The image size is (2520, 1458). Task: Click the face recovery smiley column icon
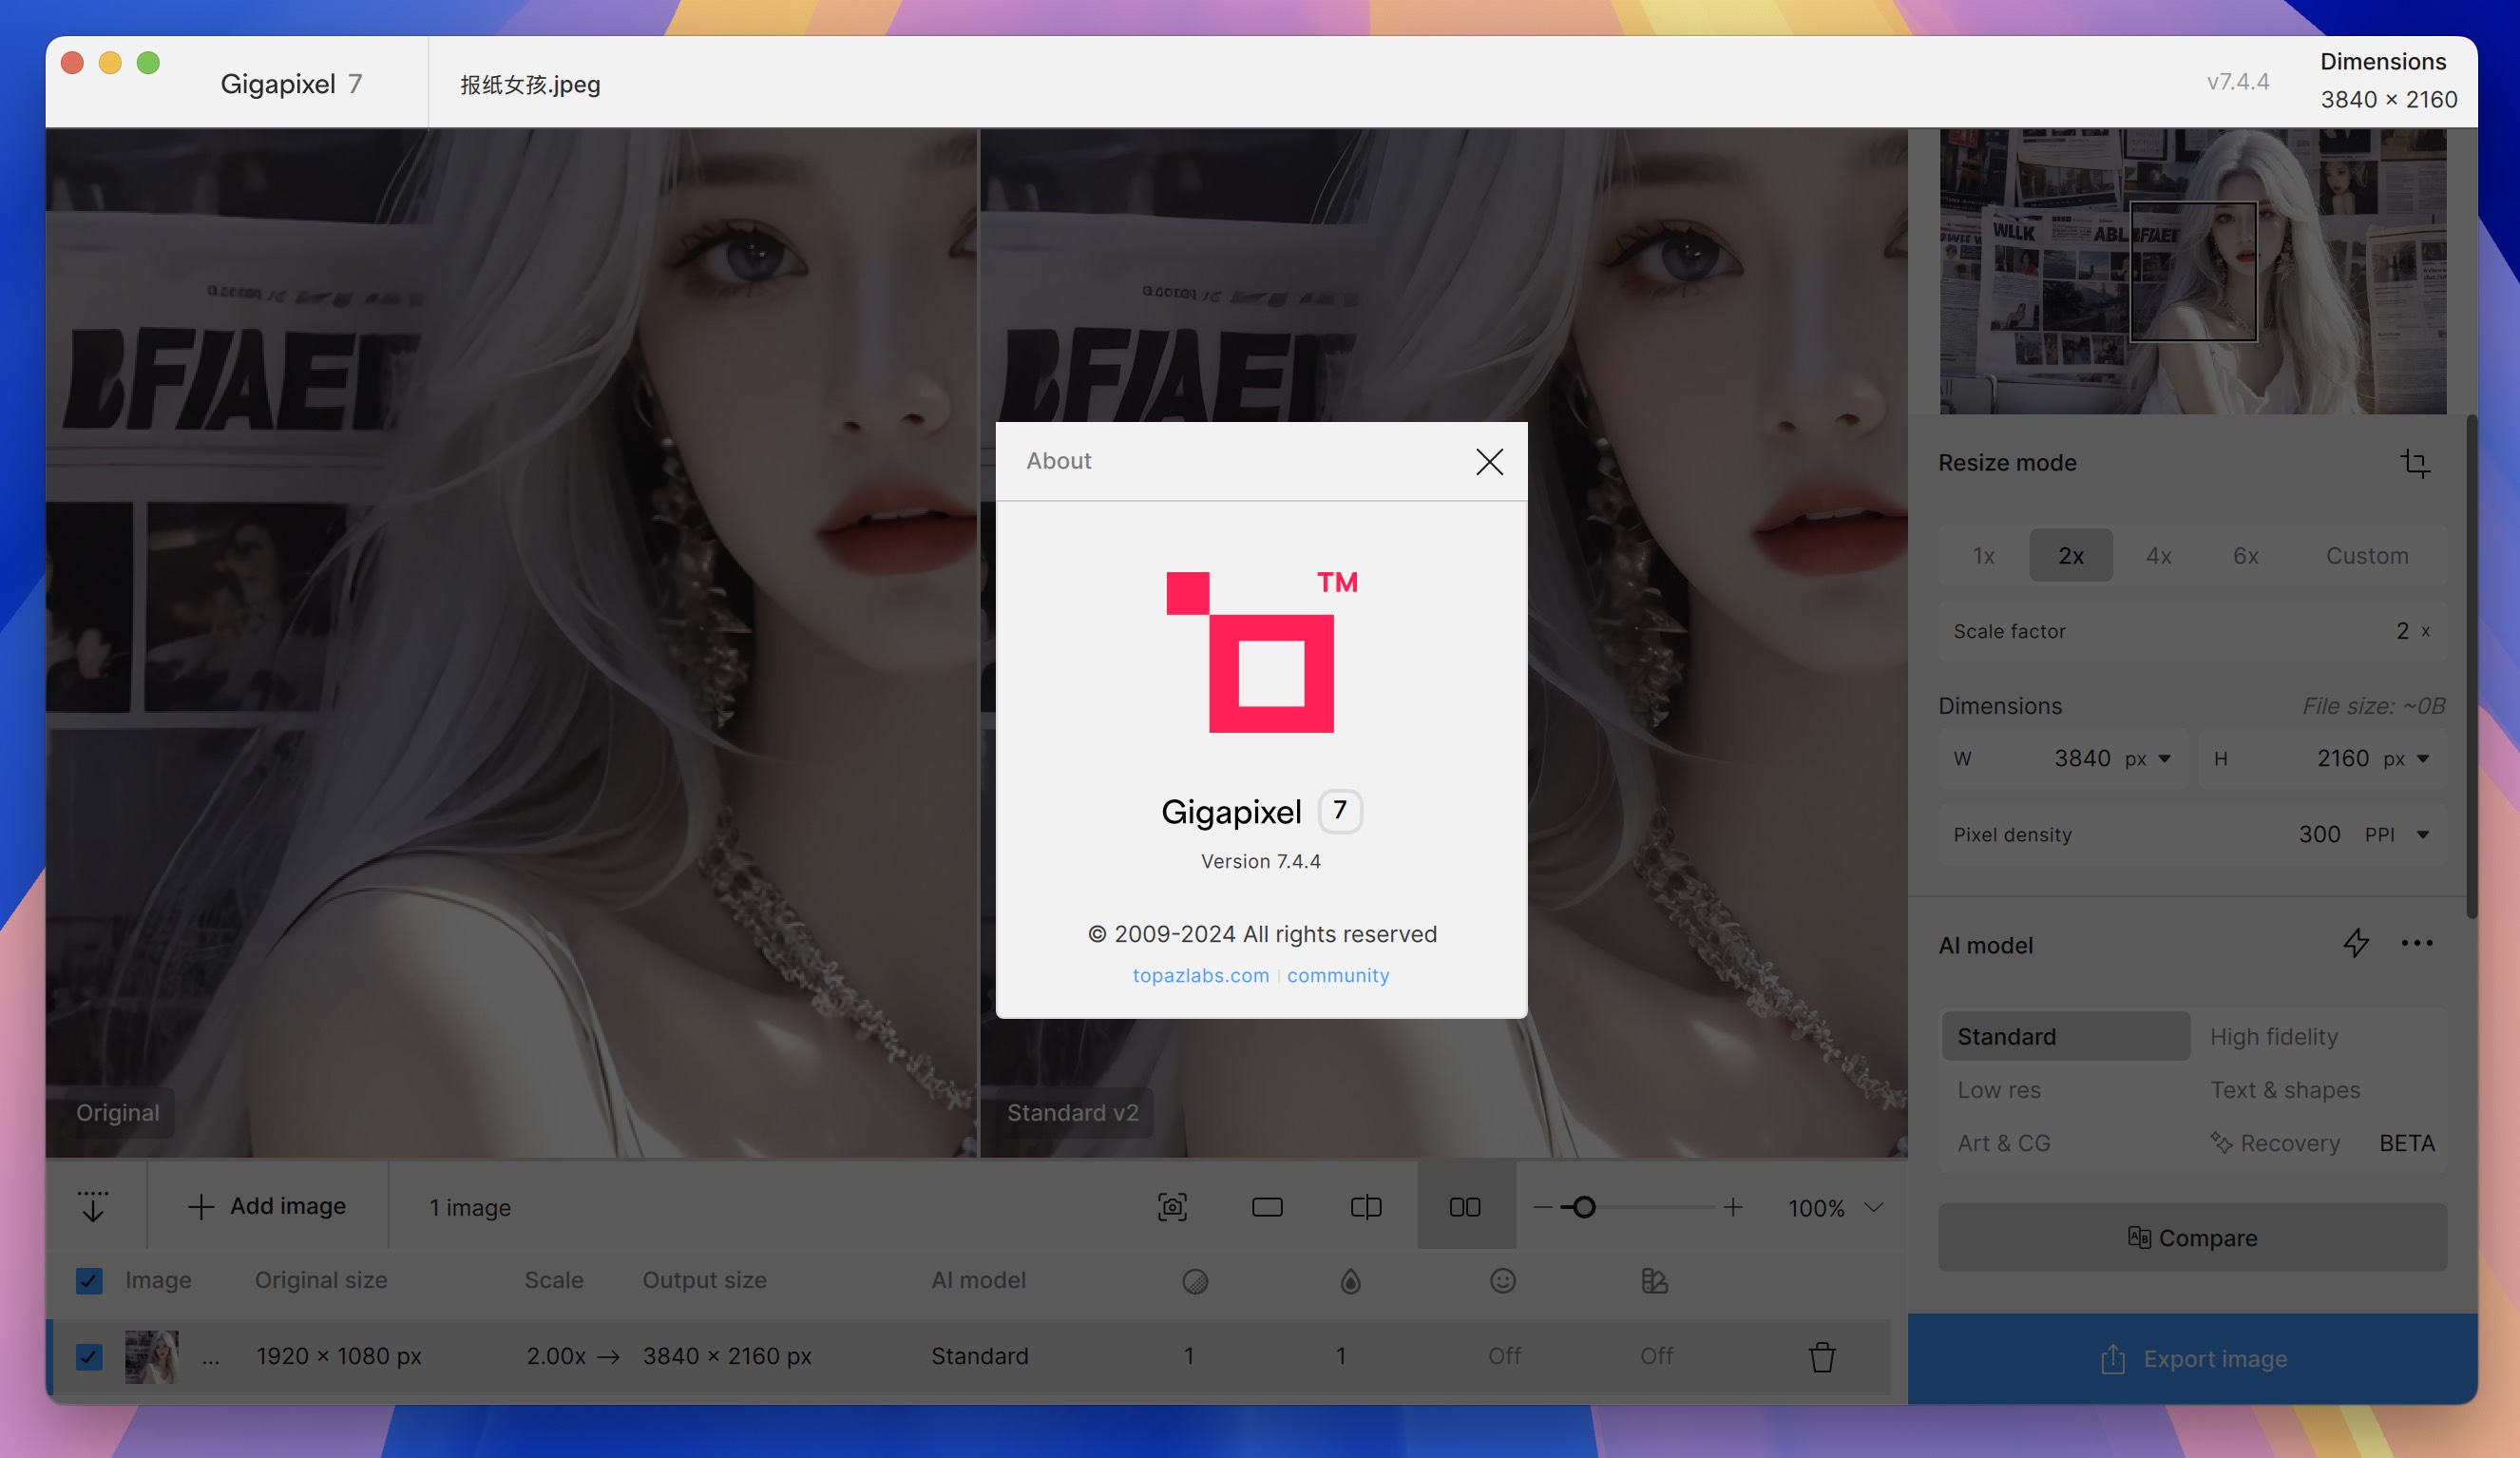coord(1502,1281)
